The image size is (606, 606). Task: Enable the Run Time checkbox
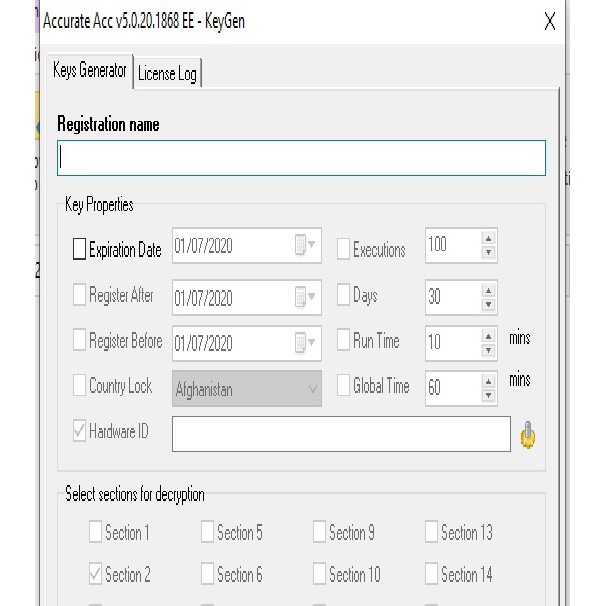[x=343, y=340]
